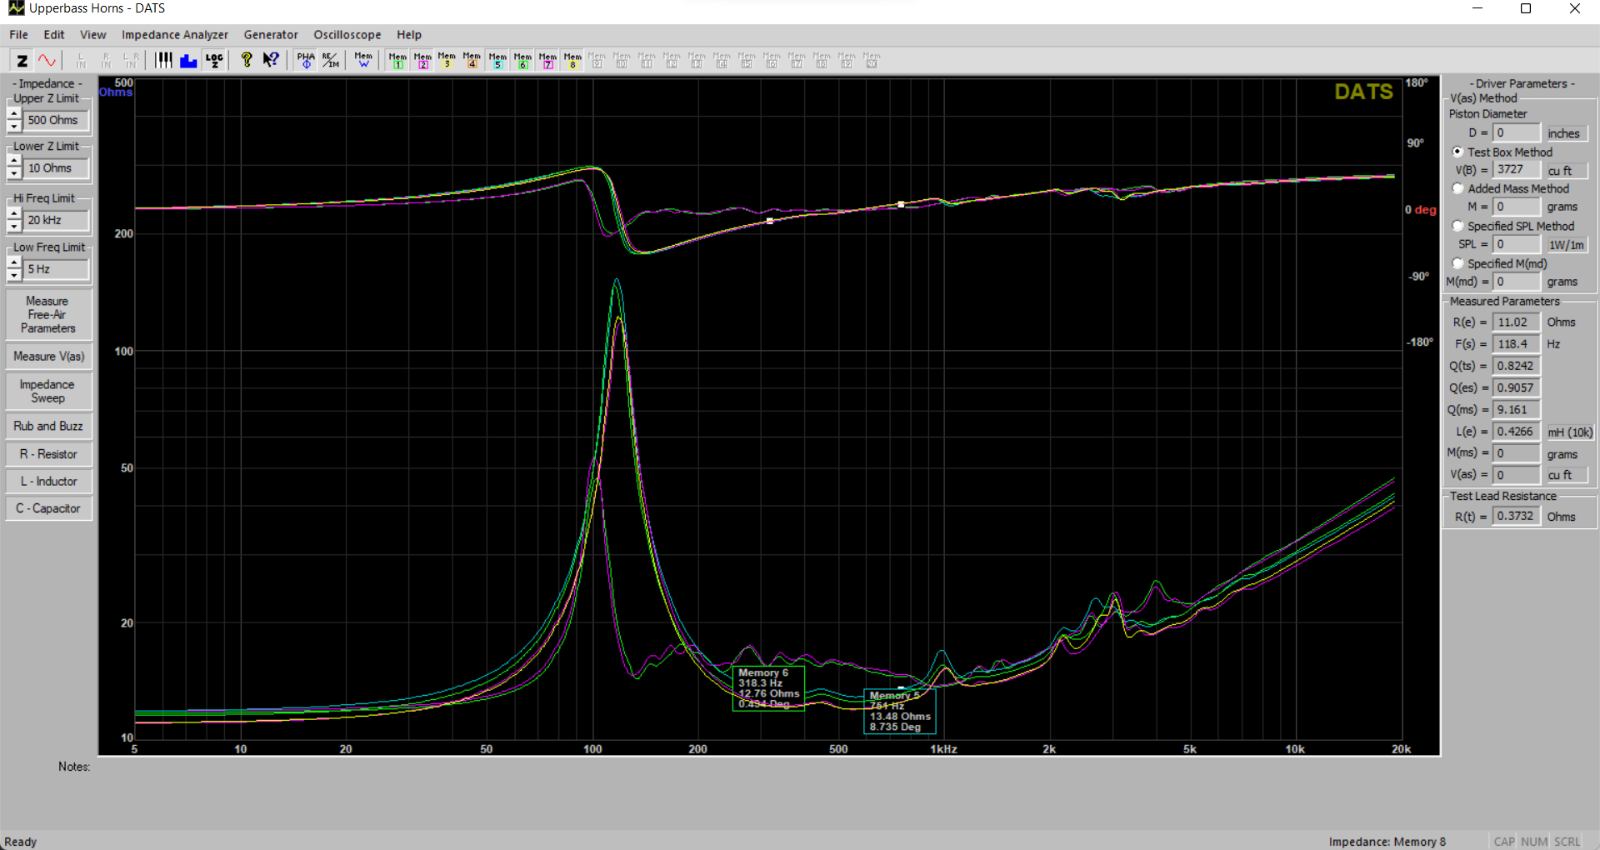Choose the Specified SPL Method option

1458,226
